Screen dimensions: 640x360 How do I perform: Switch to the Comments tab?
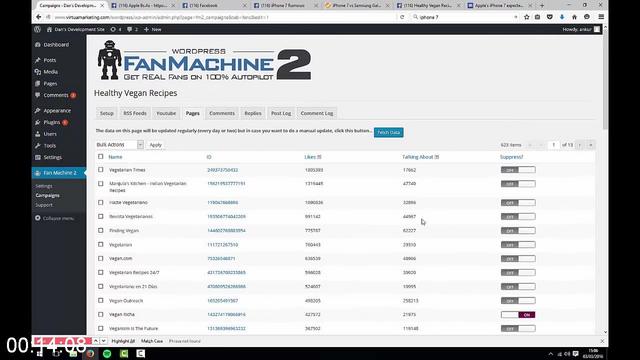click(222, 113)
